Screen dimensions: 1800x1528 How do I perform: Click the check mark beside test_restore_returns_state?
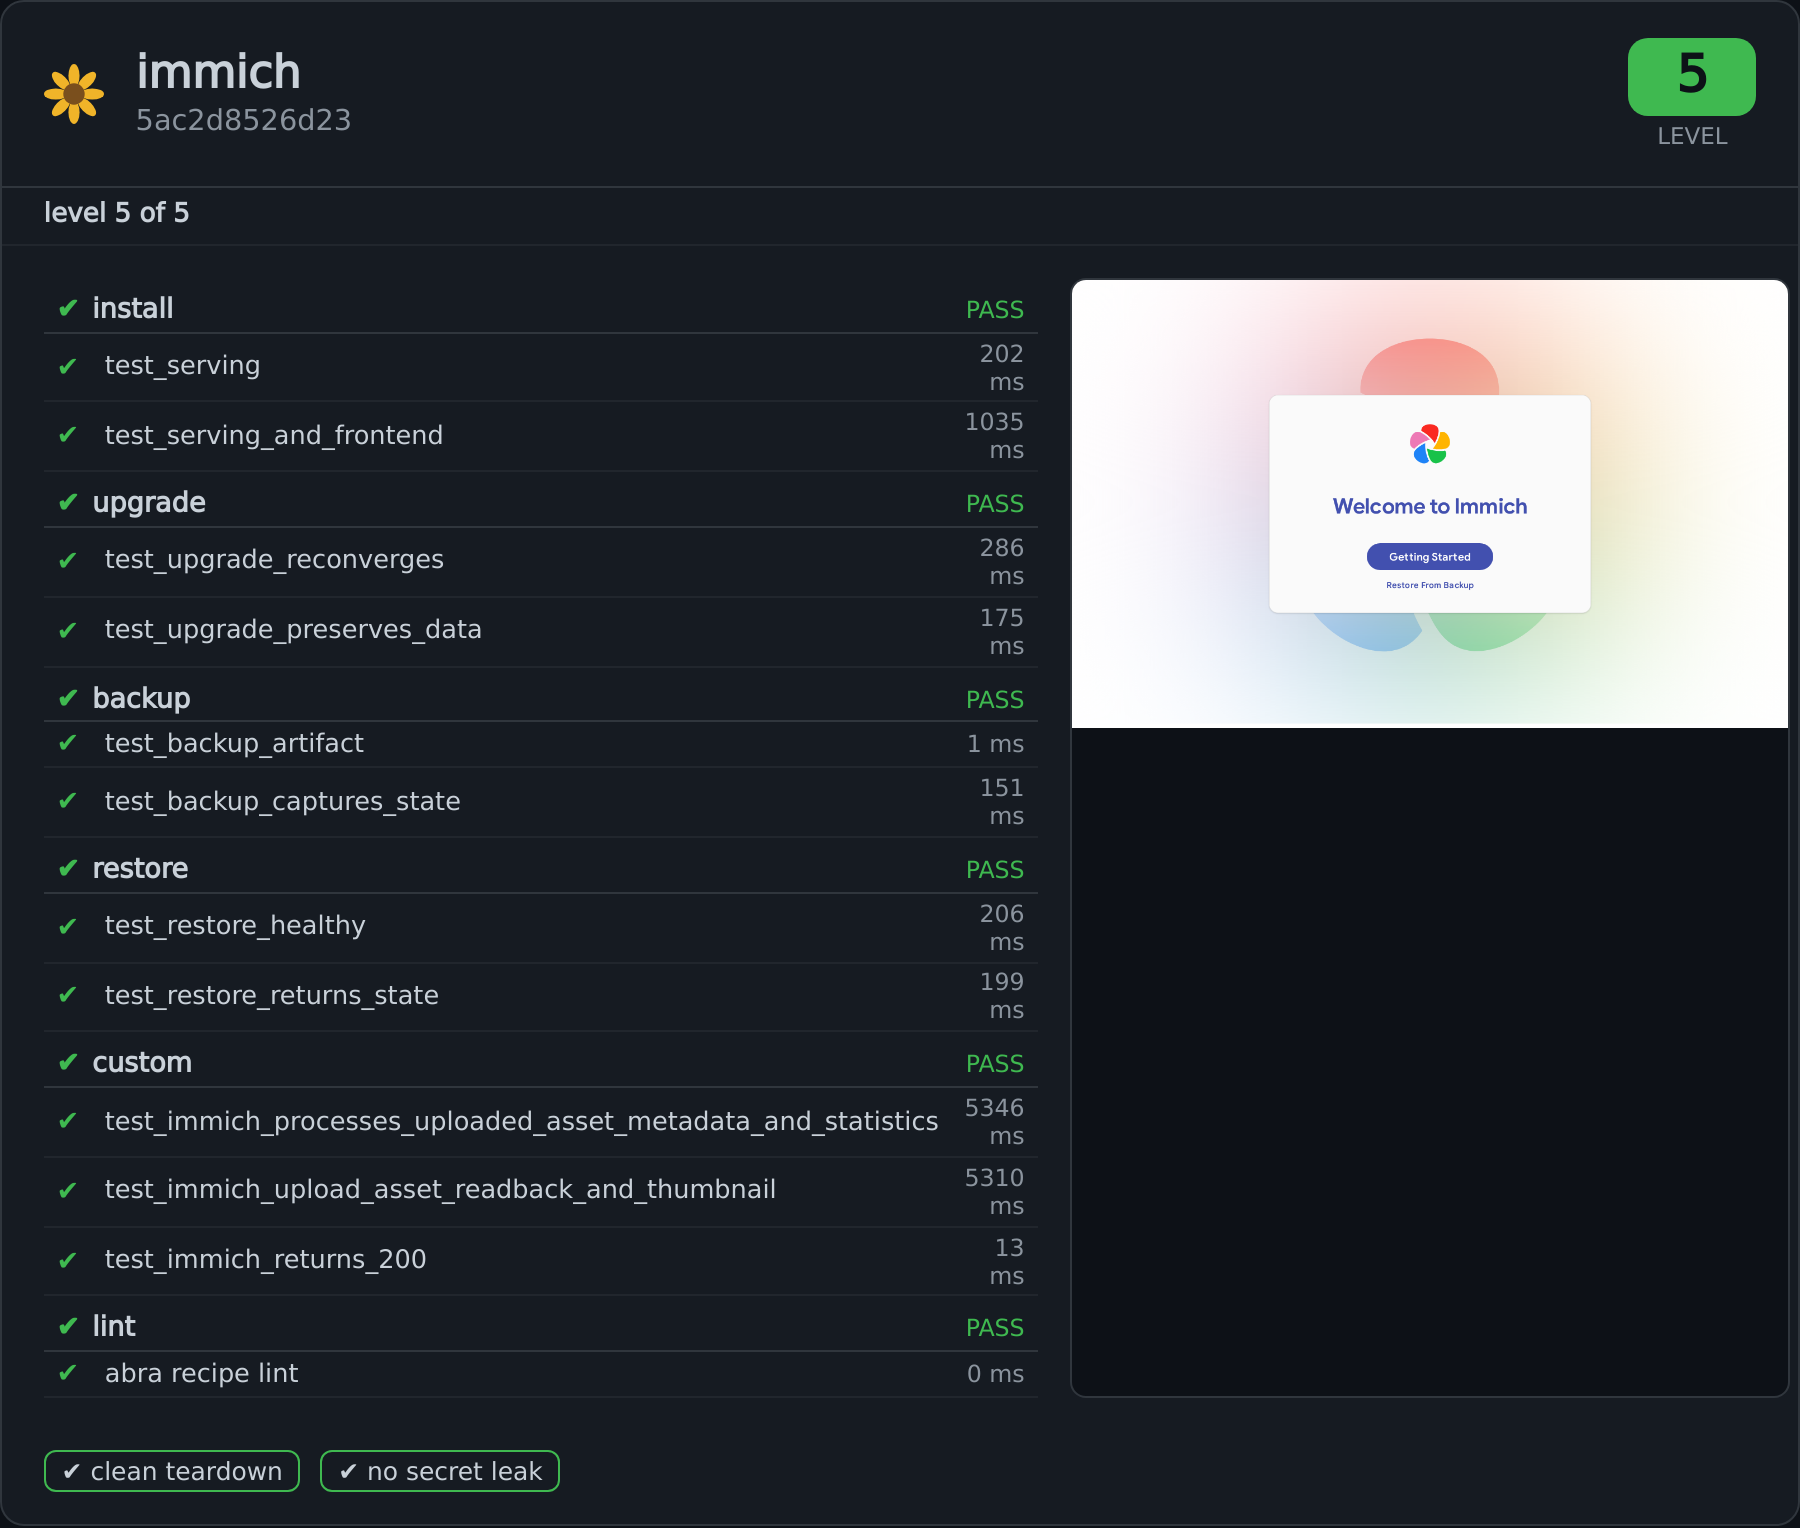coord(68,995)
